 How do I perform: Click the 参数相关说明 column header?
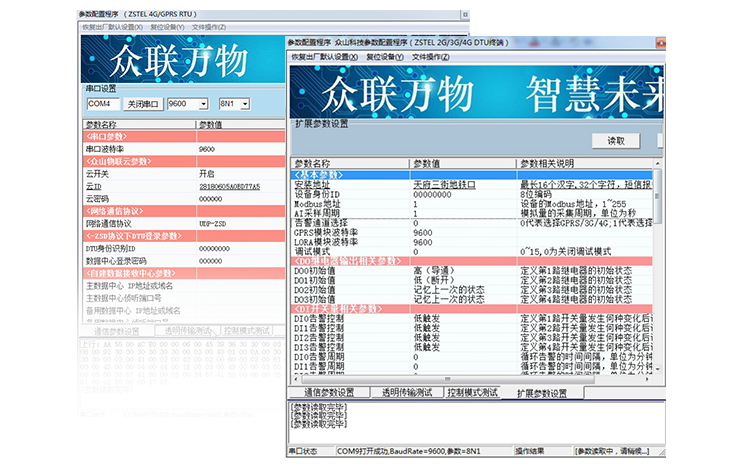(x=585, y=164)
